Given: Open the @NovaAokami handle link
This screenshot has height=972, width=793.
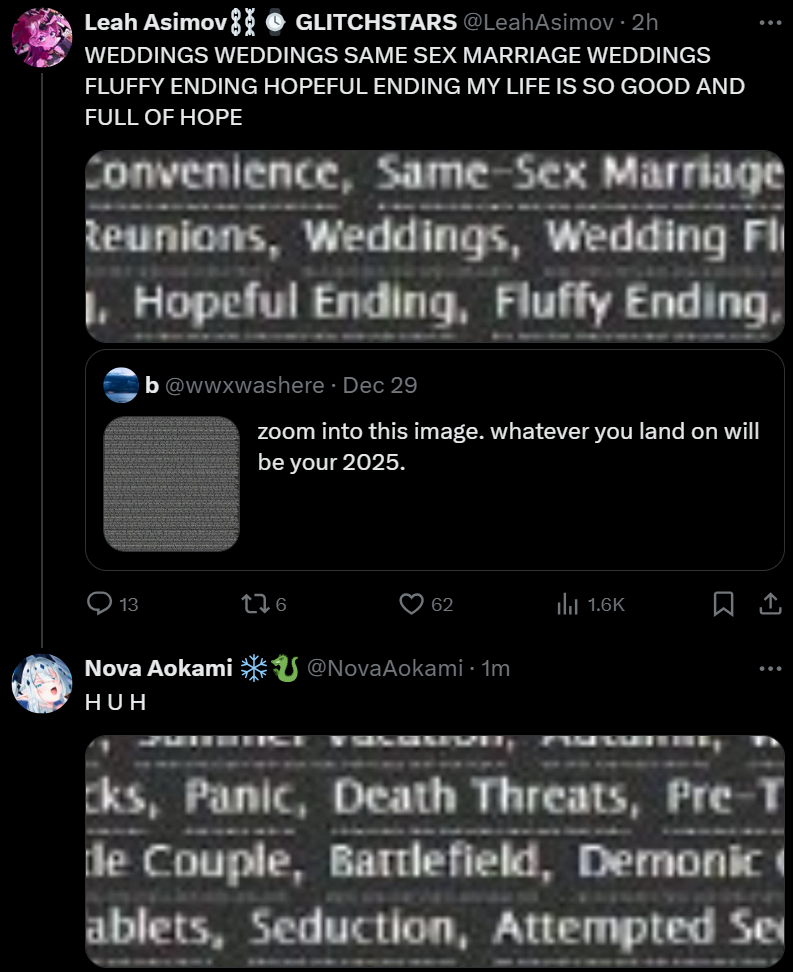Looking at the screenshot, I should pos(385,668).
